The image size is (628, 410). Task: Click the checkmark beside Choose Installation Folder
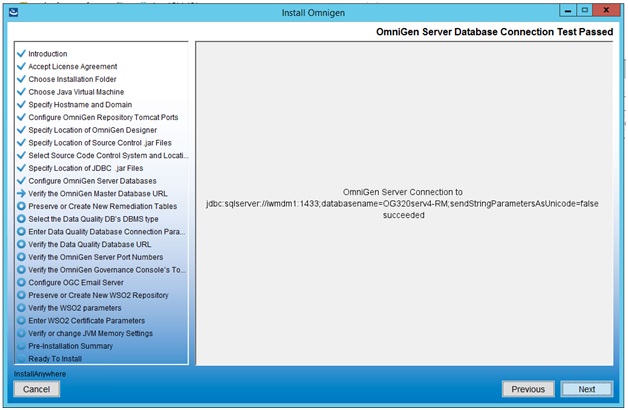22,79
